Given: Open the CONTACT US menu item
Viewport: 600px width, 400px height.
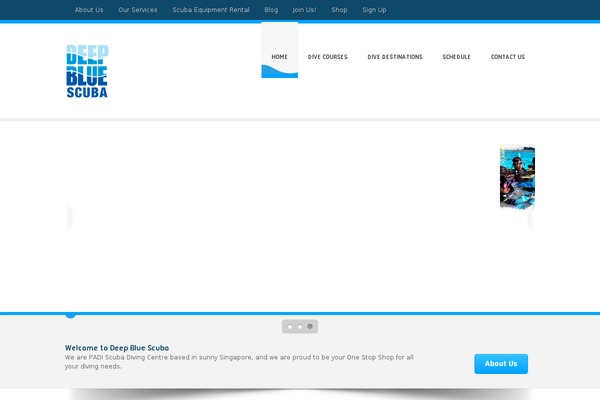Looking at the screenshot, I should (x=508, y=57).
